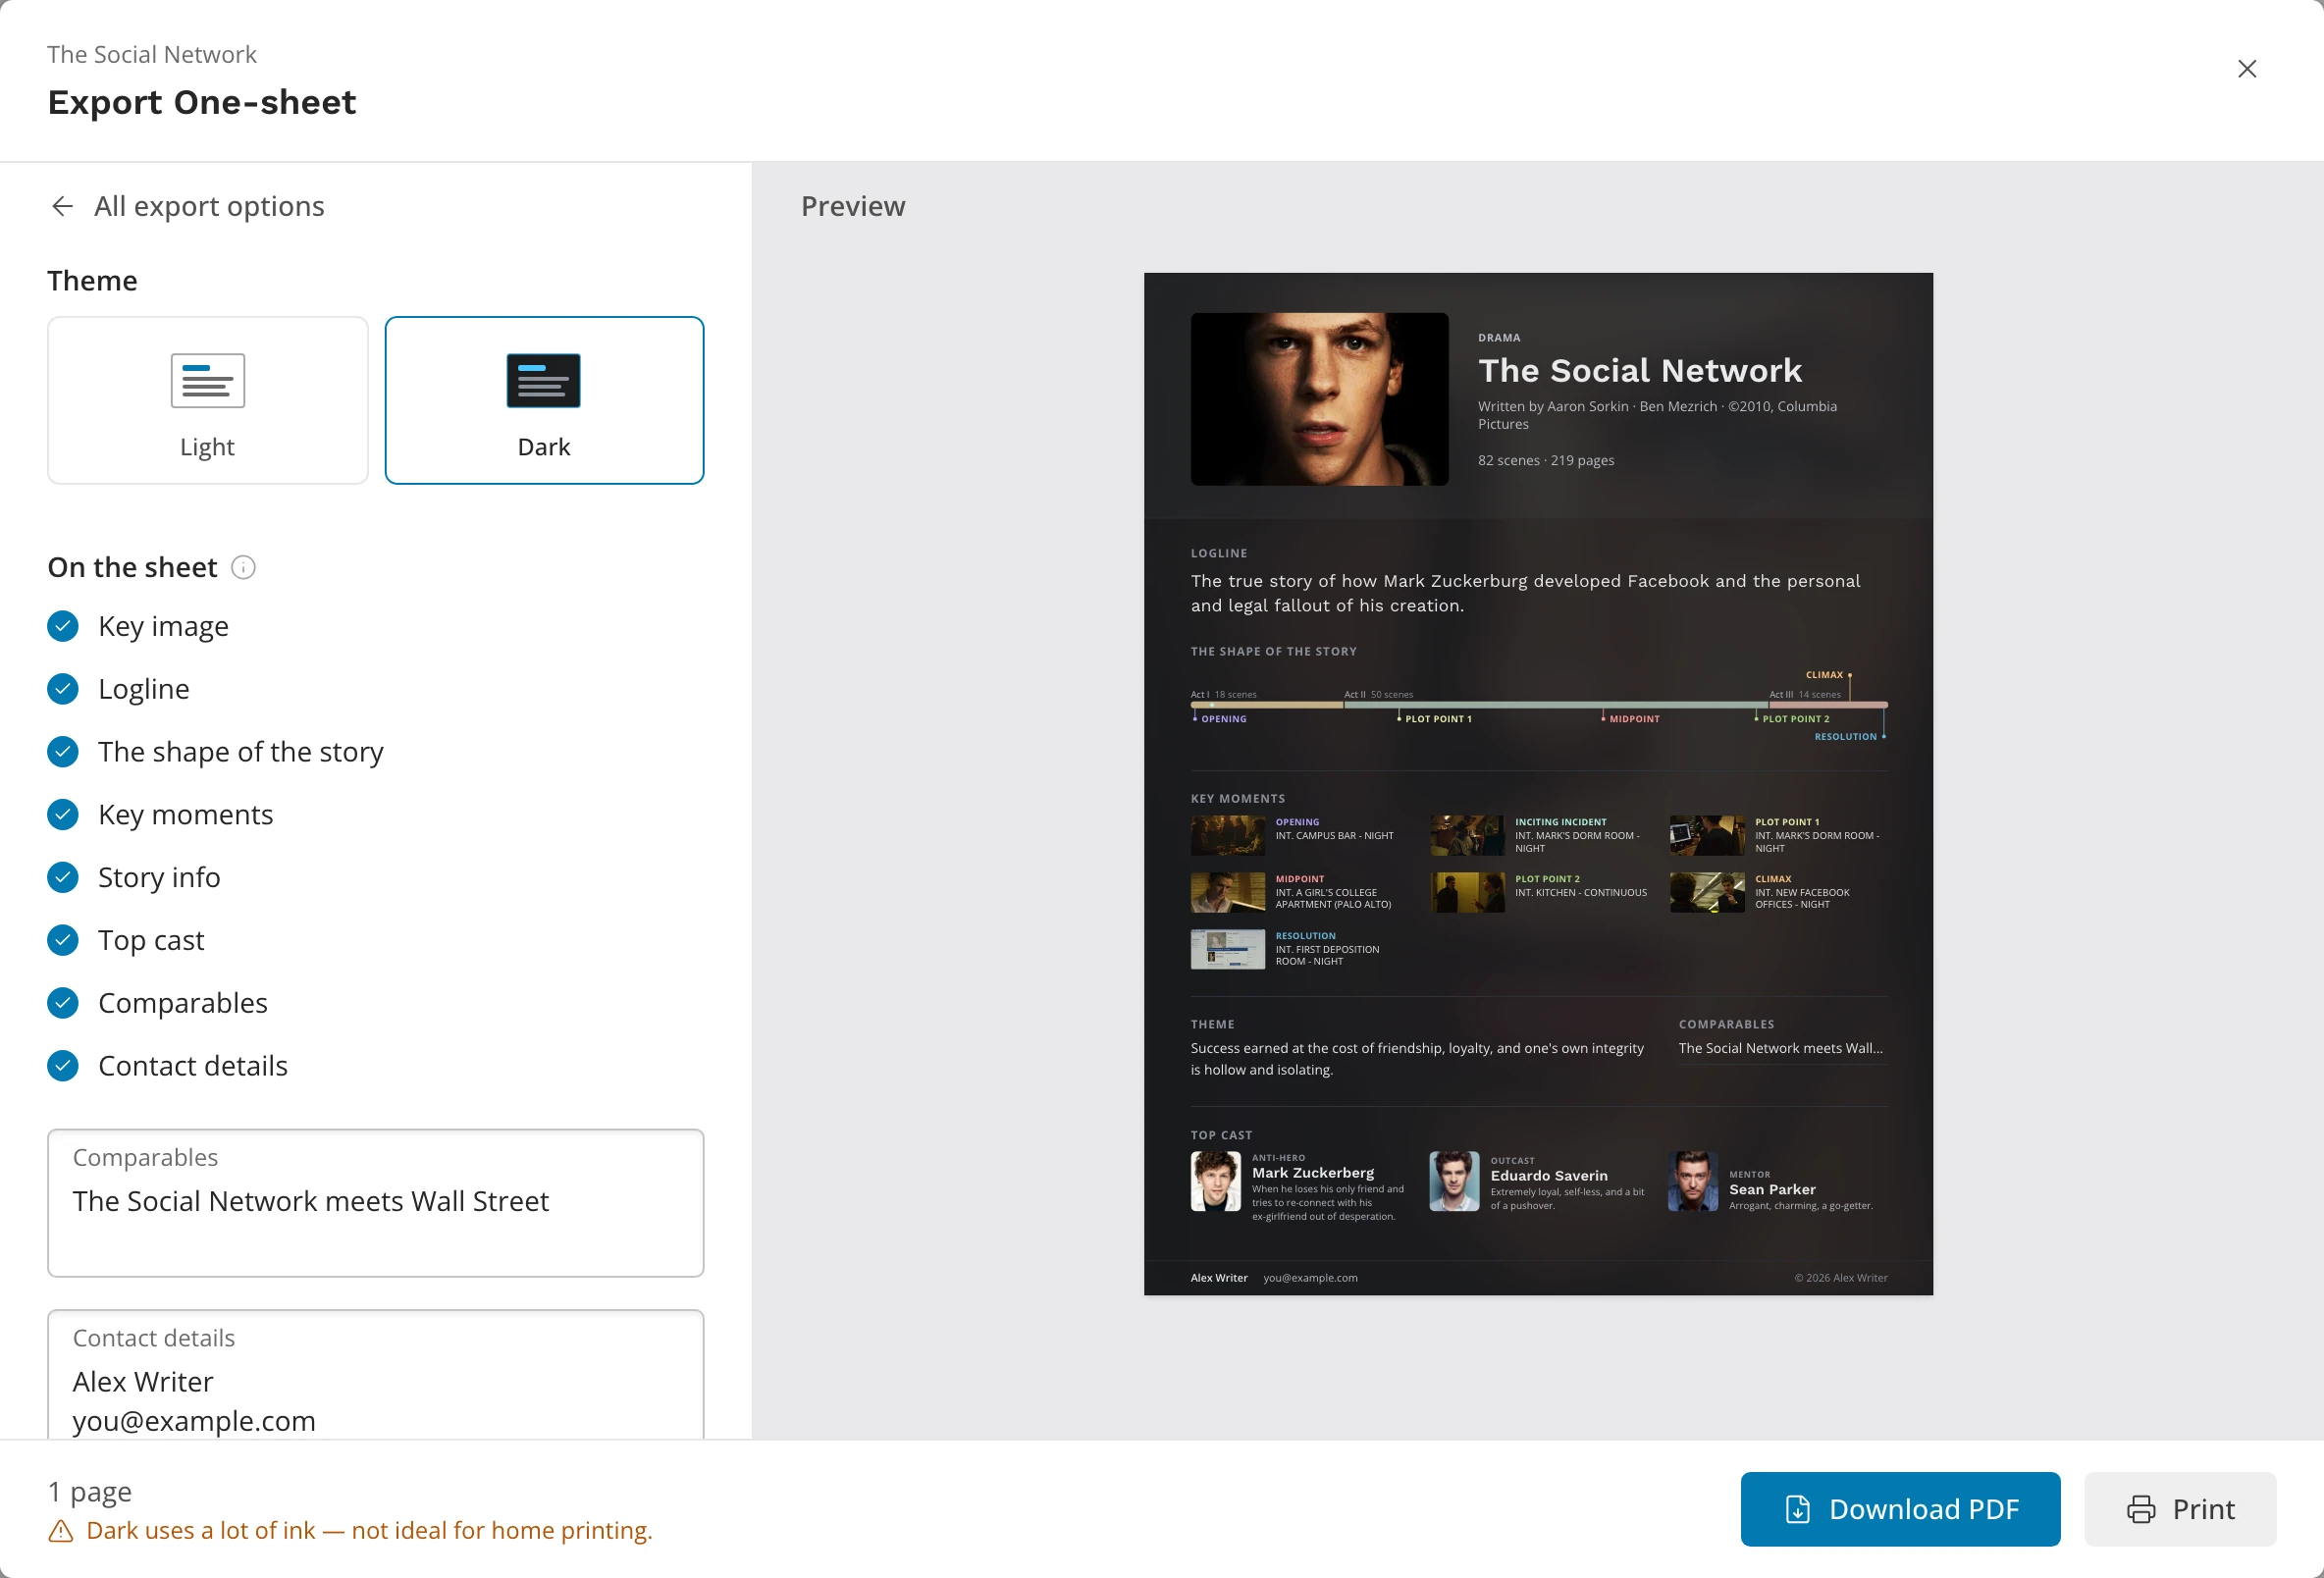This screenshot has height=1578, width=2324.
Task: Close the Export One-sheet dialog
Action: click(x=2246, y=69)
